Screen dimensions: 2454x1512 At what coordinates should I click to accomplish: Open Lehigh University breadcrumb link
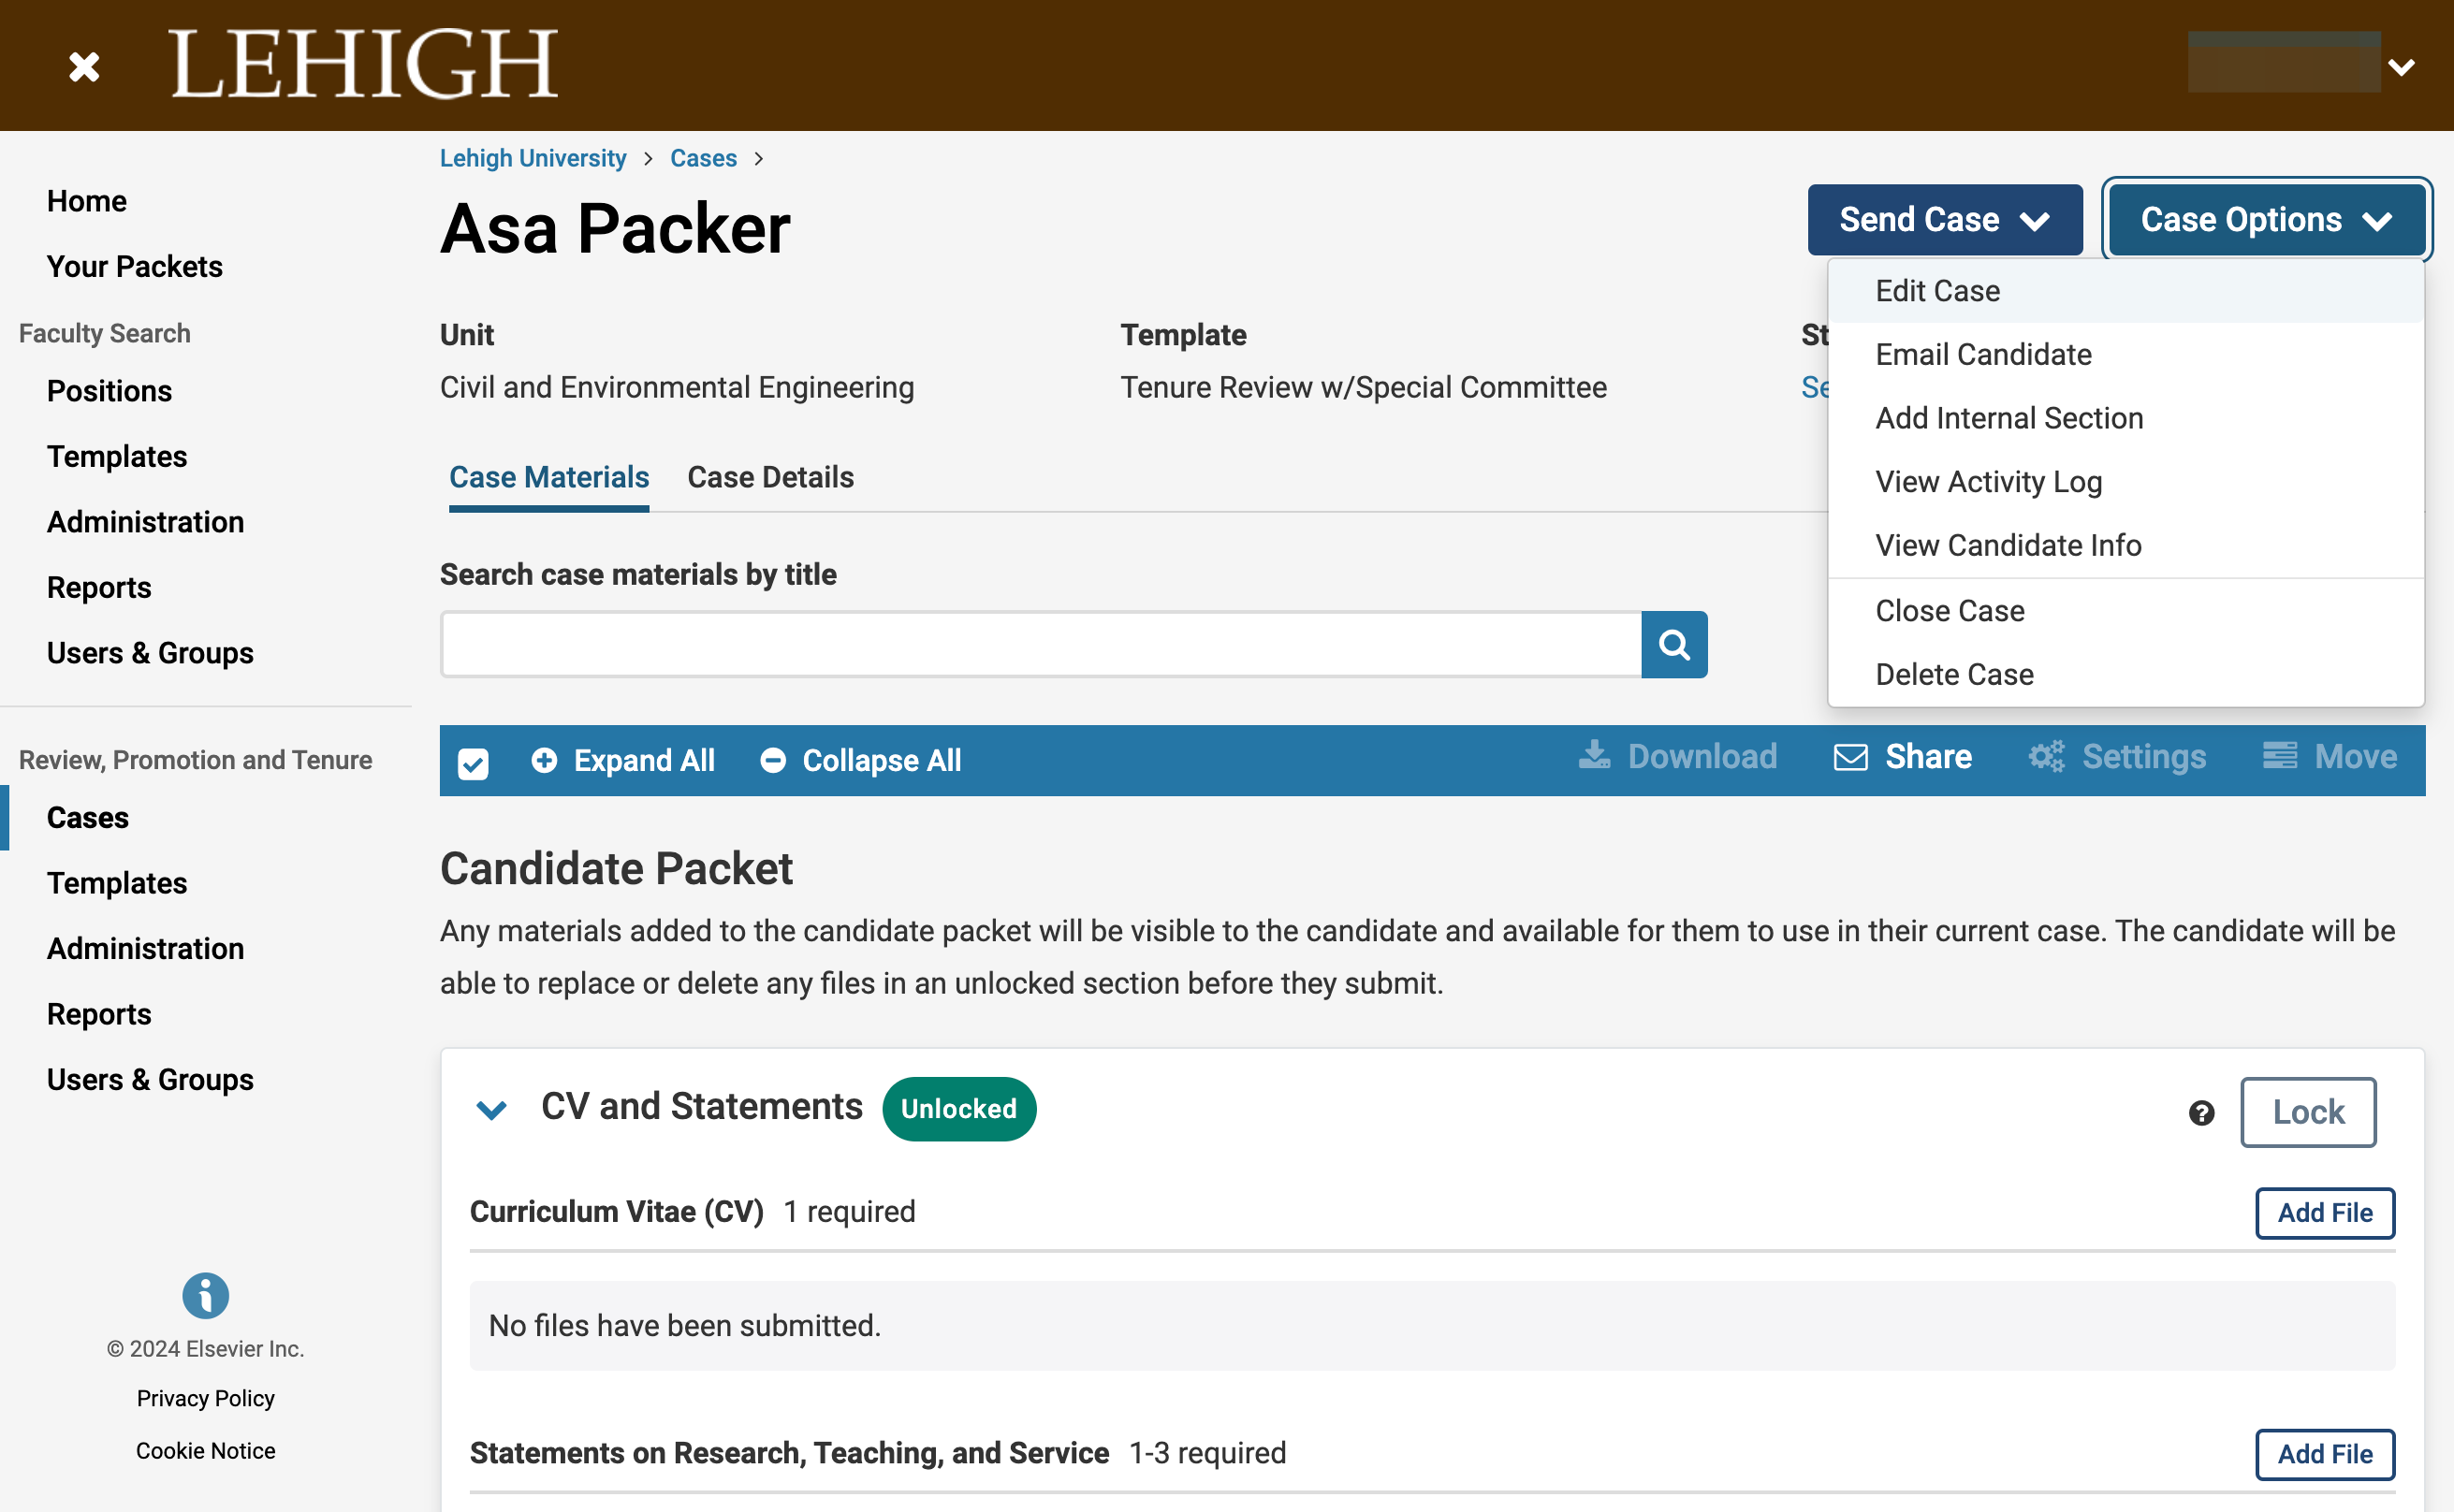pyautogui.click(x=532, y=158)
